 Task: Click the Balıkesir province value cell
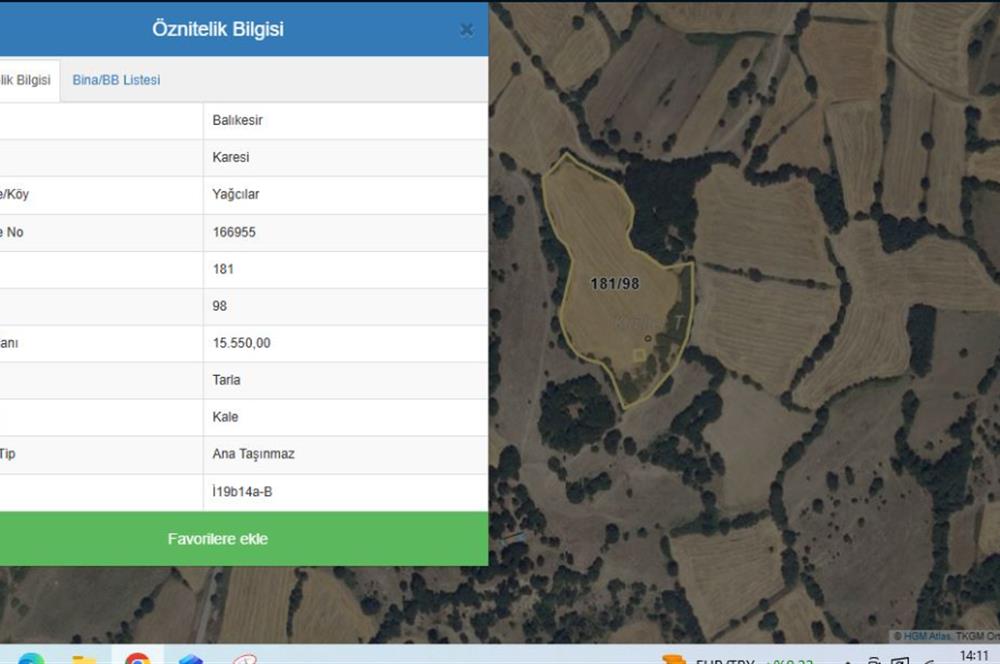click(238, 121)
